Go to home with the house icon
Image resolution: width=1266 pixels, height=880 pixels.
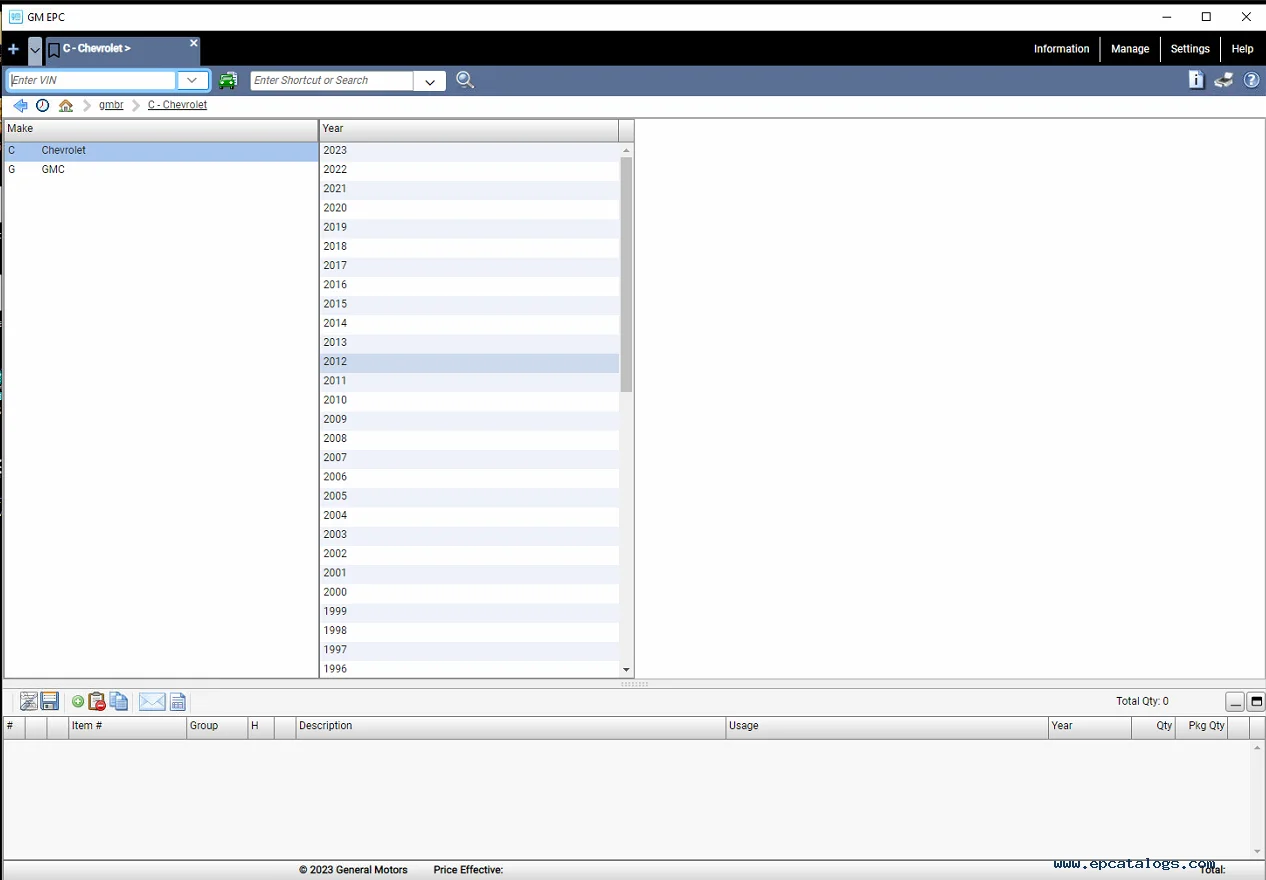tap(66, 105)
